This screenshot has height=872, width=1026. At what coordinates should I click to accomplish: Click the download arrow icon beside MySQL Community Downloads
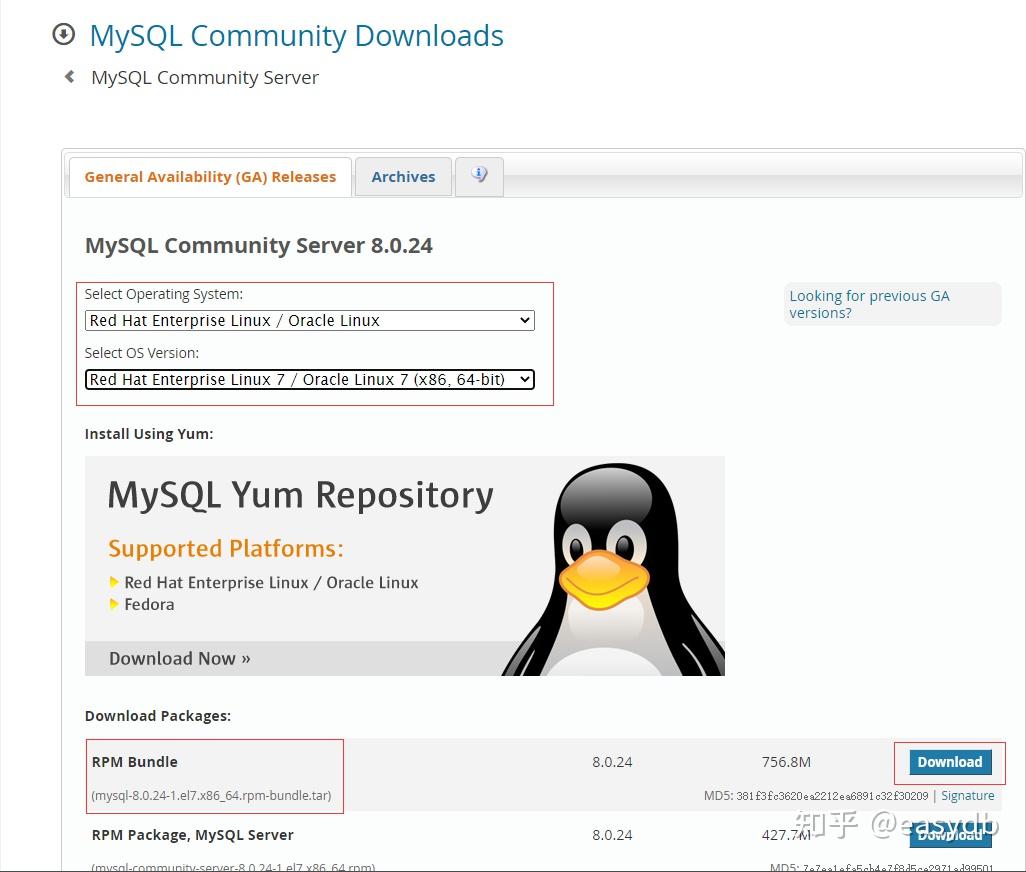[x=63, y=33]
